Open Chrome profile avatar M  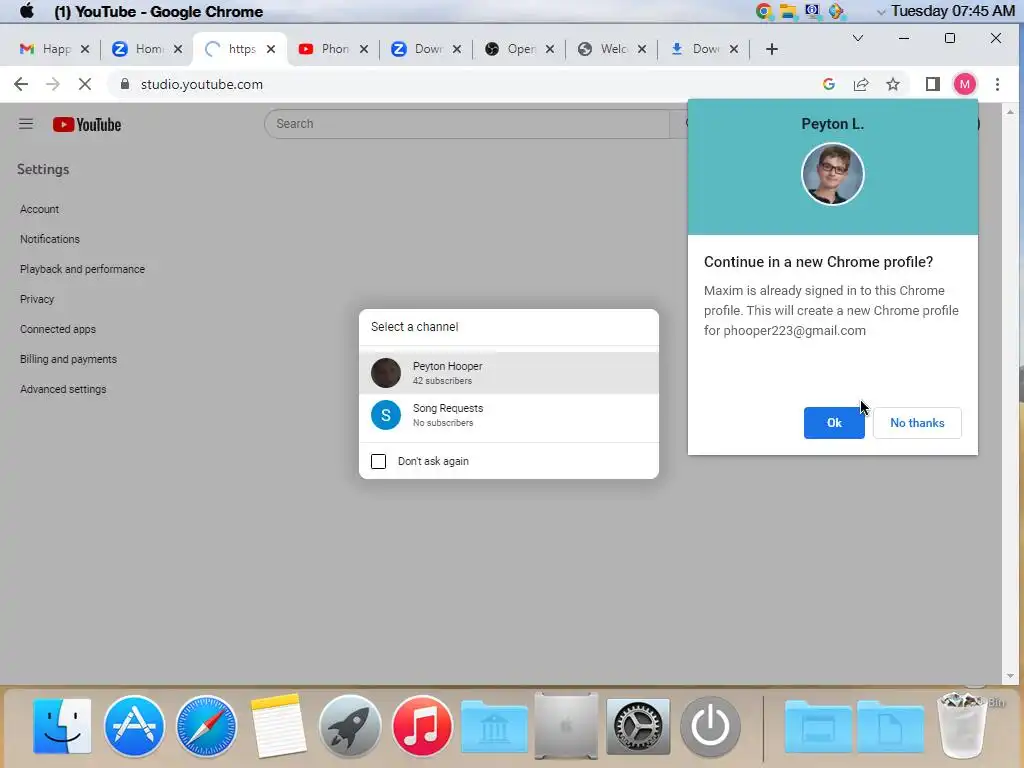[965, 84]
